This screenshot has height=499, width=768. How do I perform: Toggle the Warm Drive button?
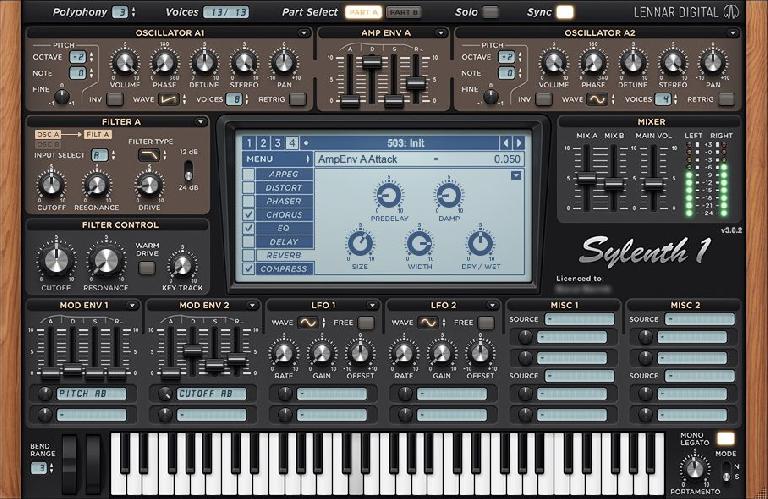(146, 268)
